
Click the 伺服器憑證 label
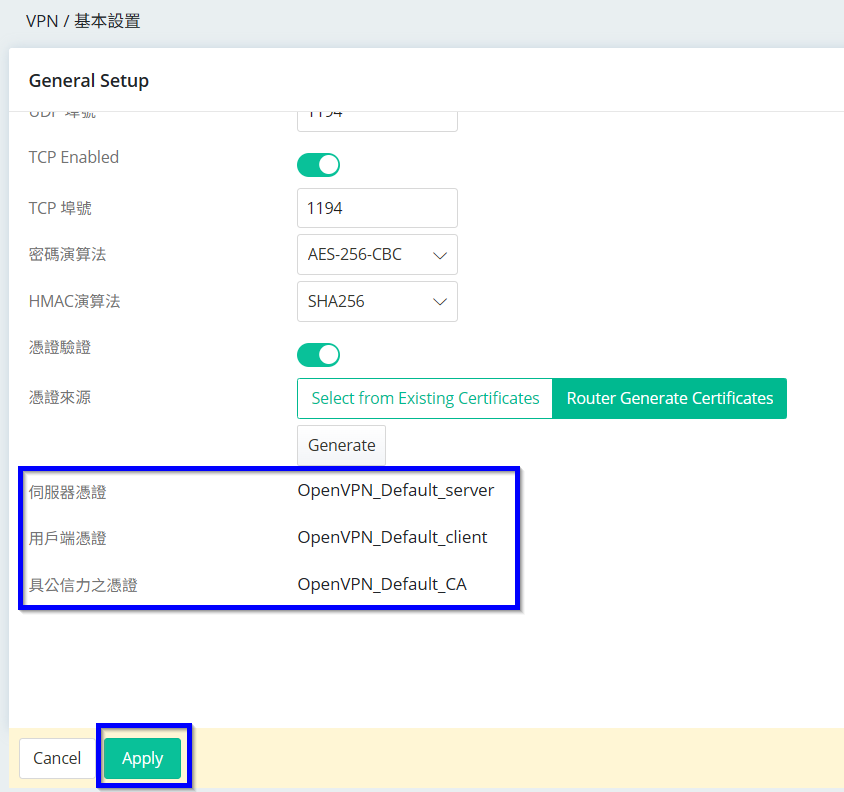[x=67, y=492]
